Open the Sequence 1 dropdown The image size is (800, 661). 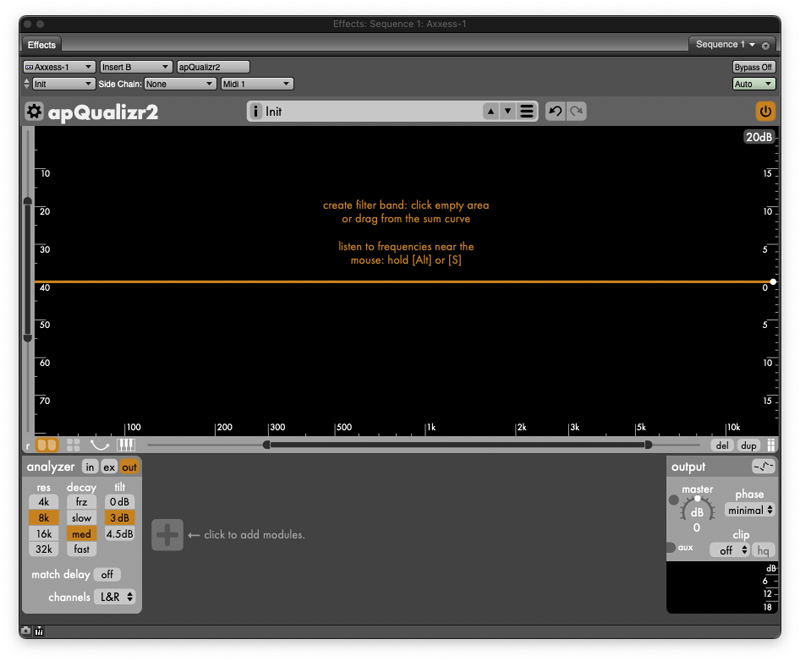point(725,44)
